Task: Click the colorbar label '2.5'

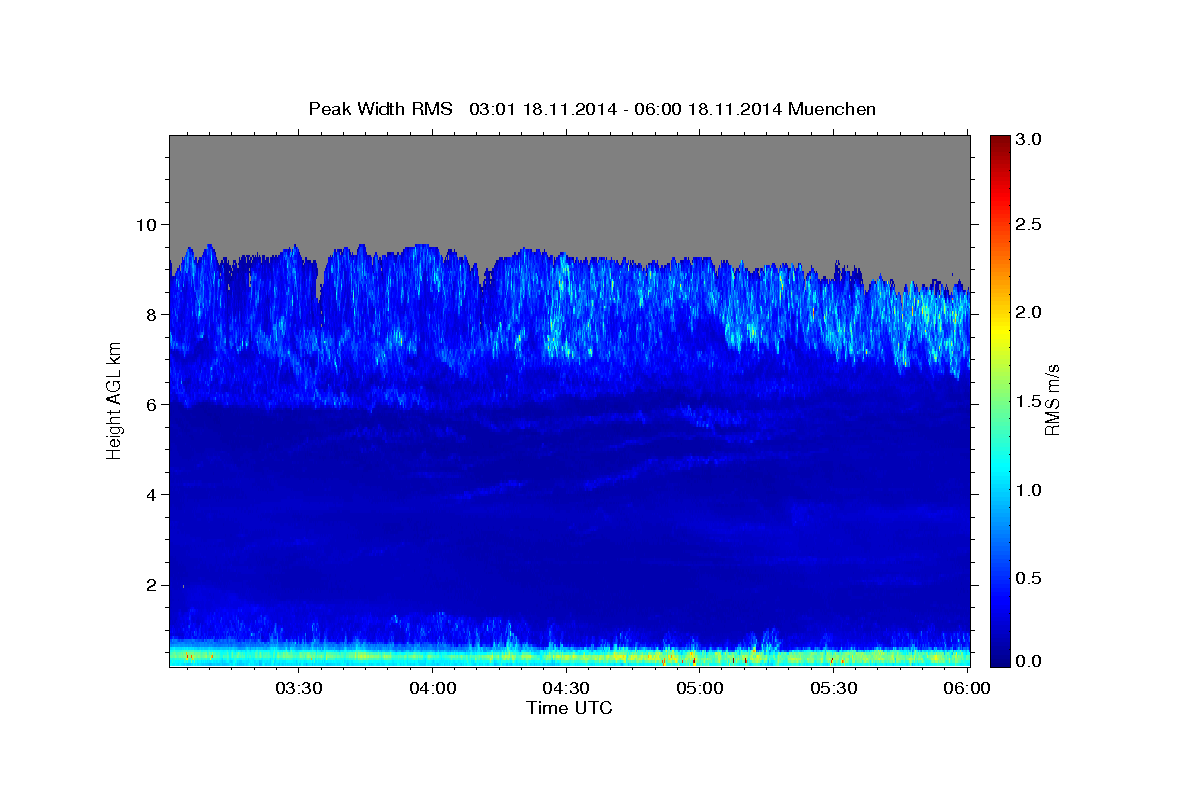Action: click(x=1031, y=224)
